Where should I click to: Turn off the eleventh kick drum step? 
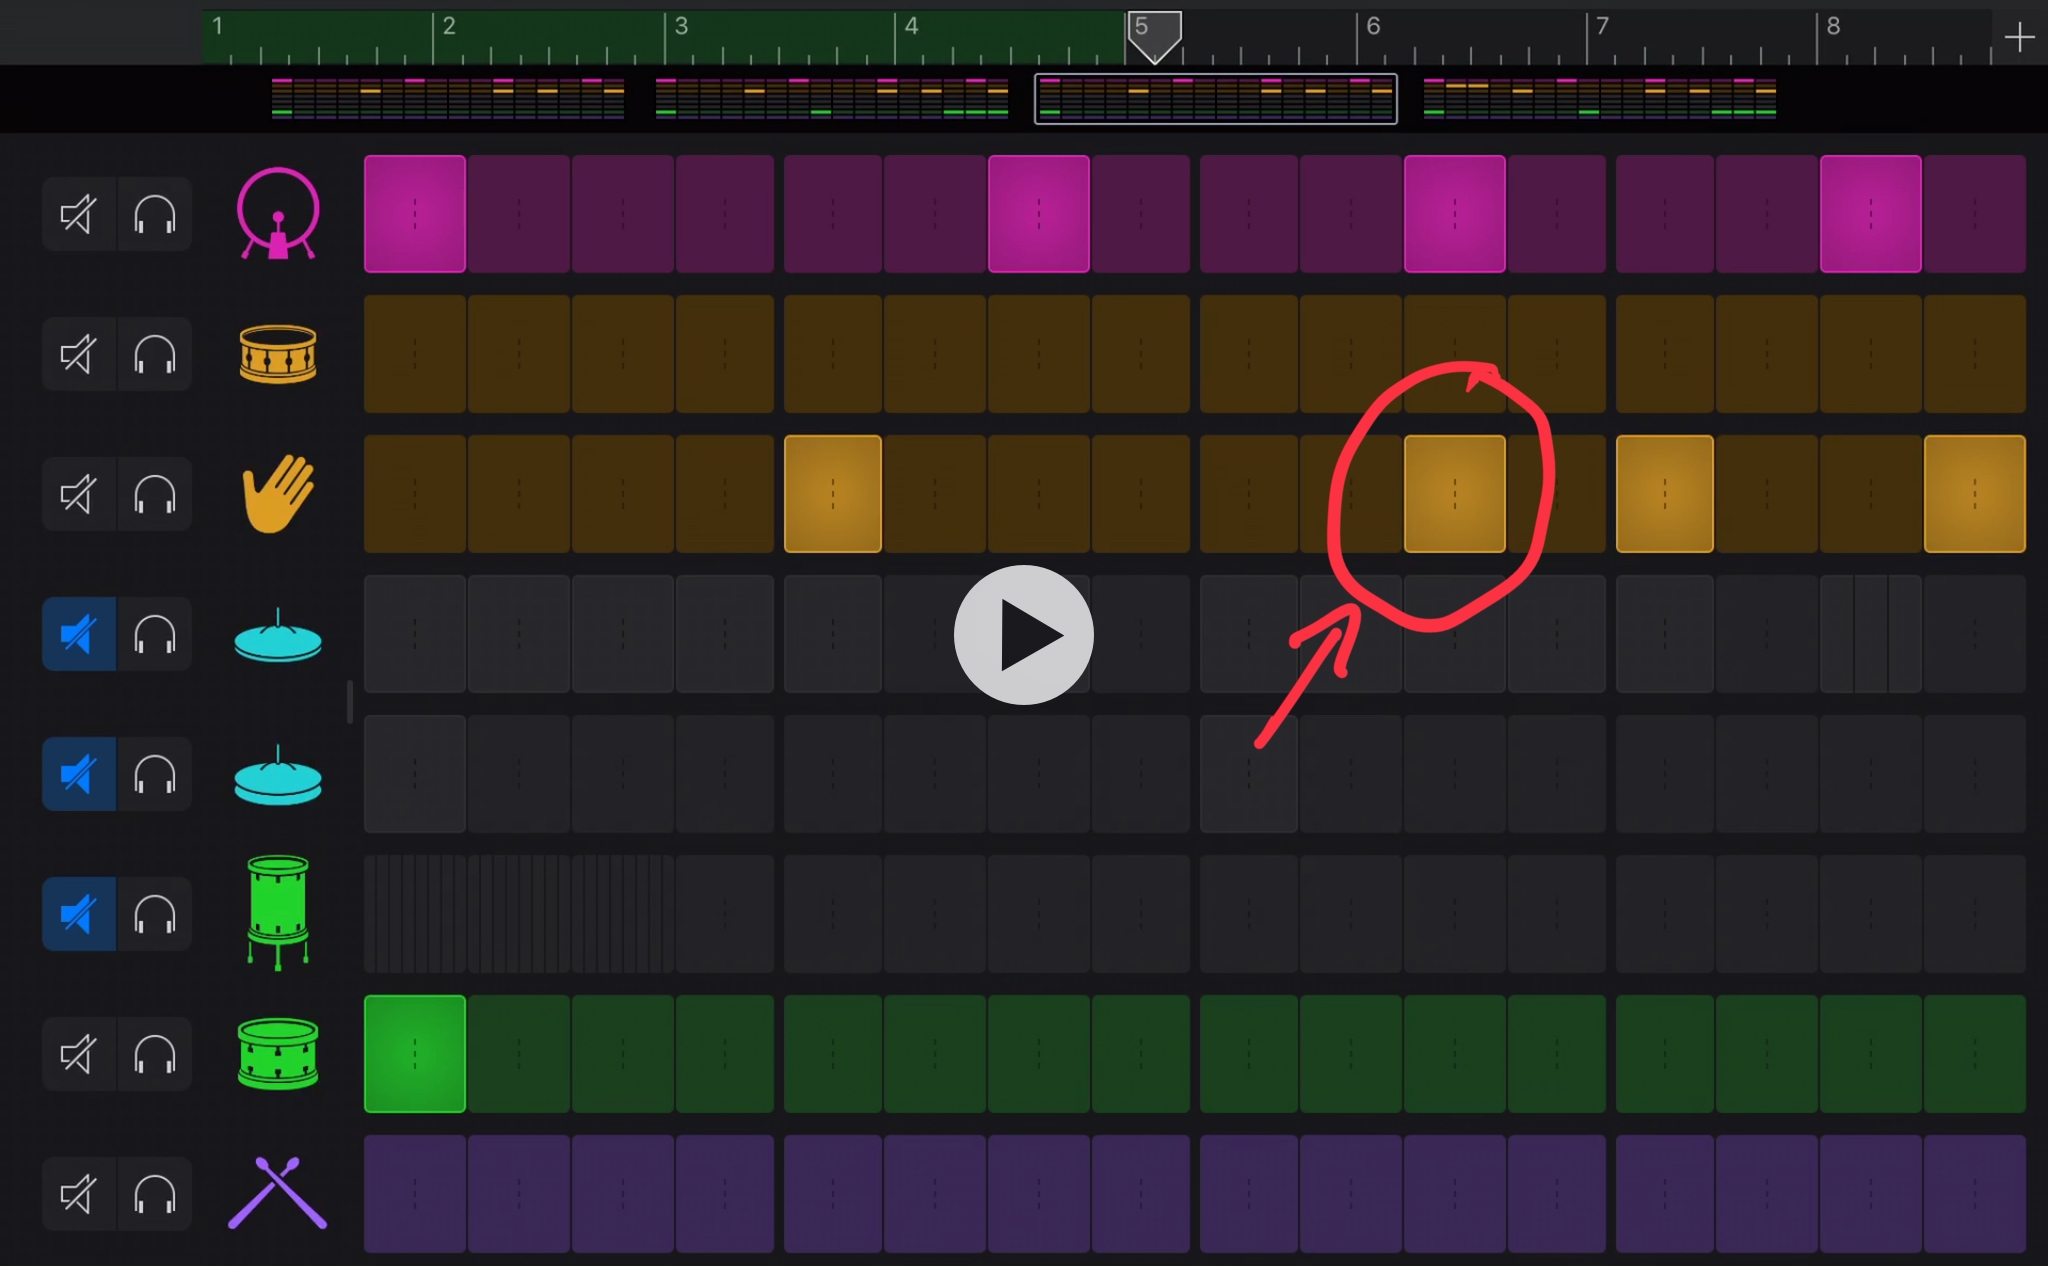[x=1455, y=214]
